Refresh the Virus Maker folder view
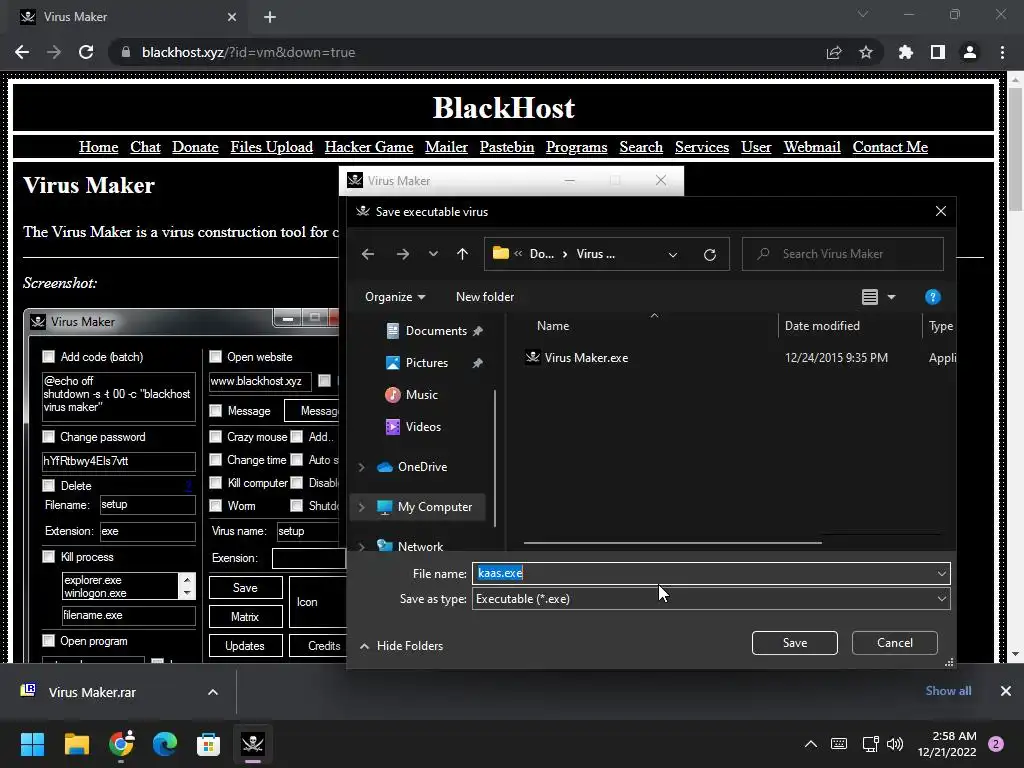Screen dimensions: 1024x768 [x=710, y=254]
